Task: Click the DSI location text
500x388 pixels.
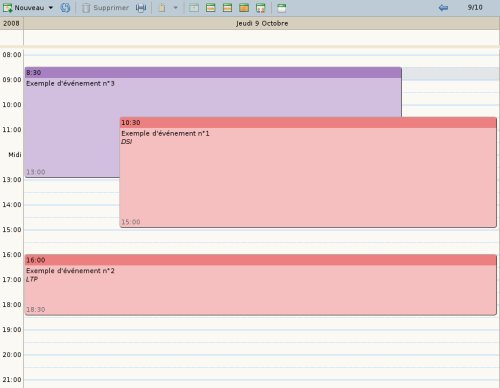Action: click(x=126, y=142)
